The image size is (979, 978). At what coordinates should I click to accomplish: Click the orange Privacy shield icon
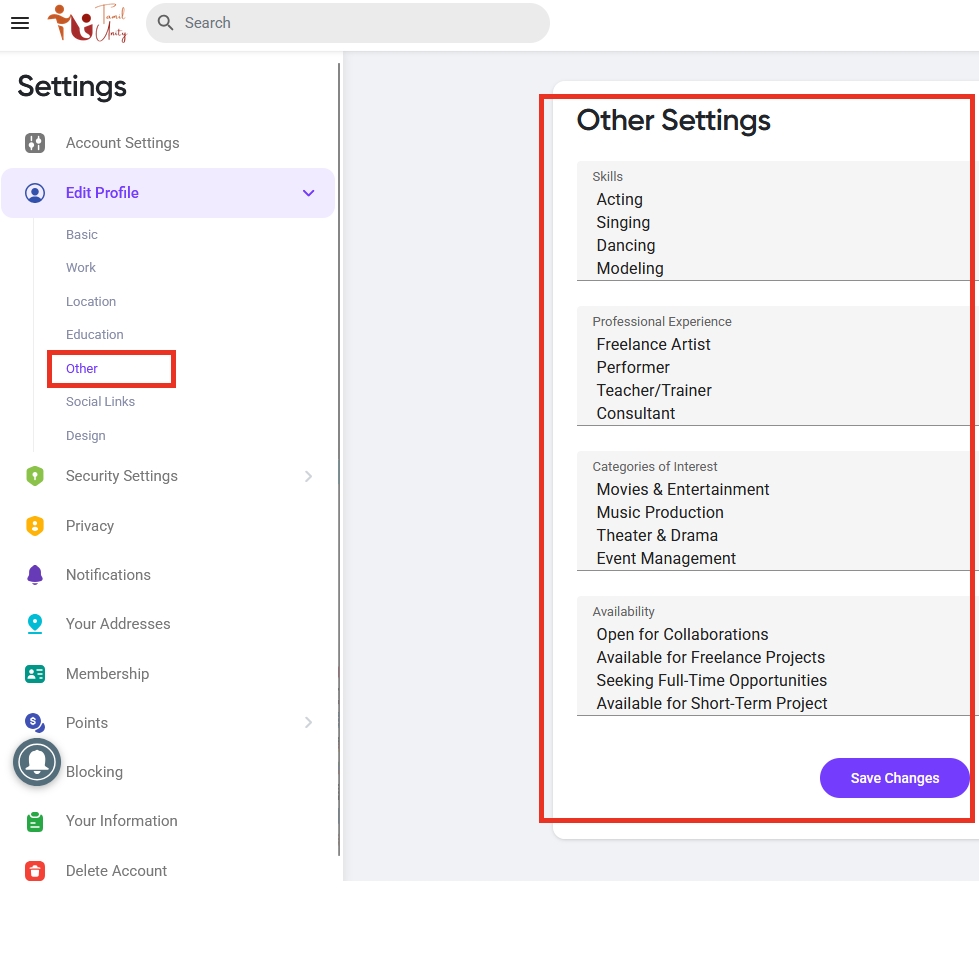(35, 526)
